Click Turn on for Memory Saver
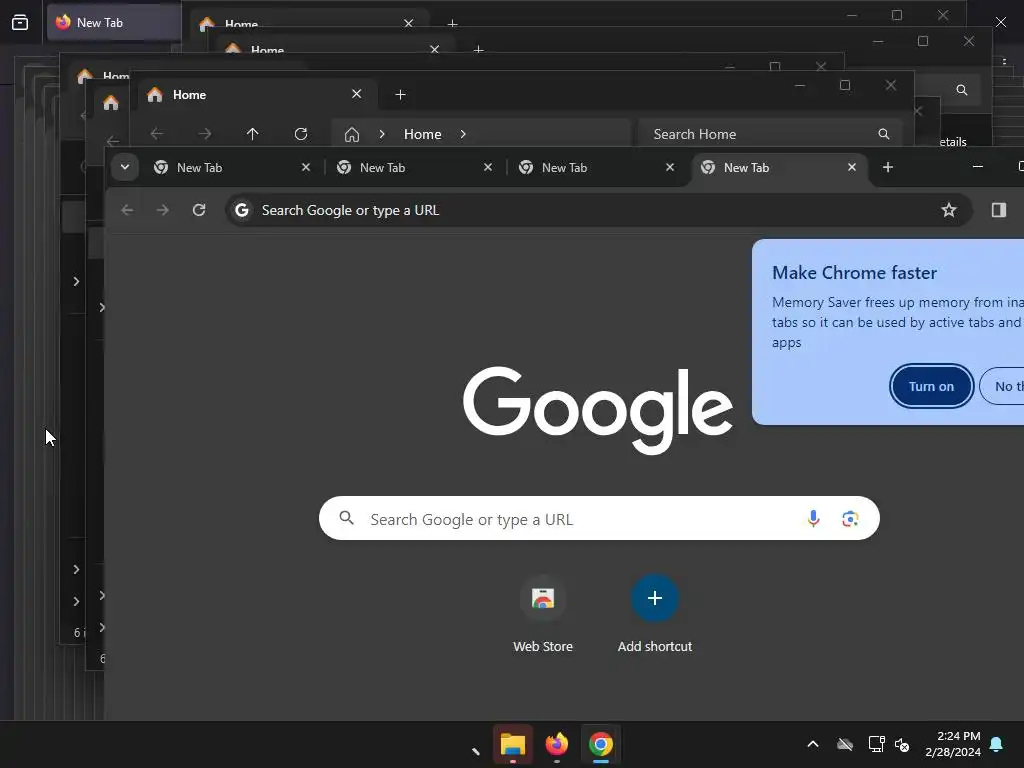The height and width of the screenshot is (768, 1024). [931, 386]
